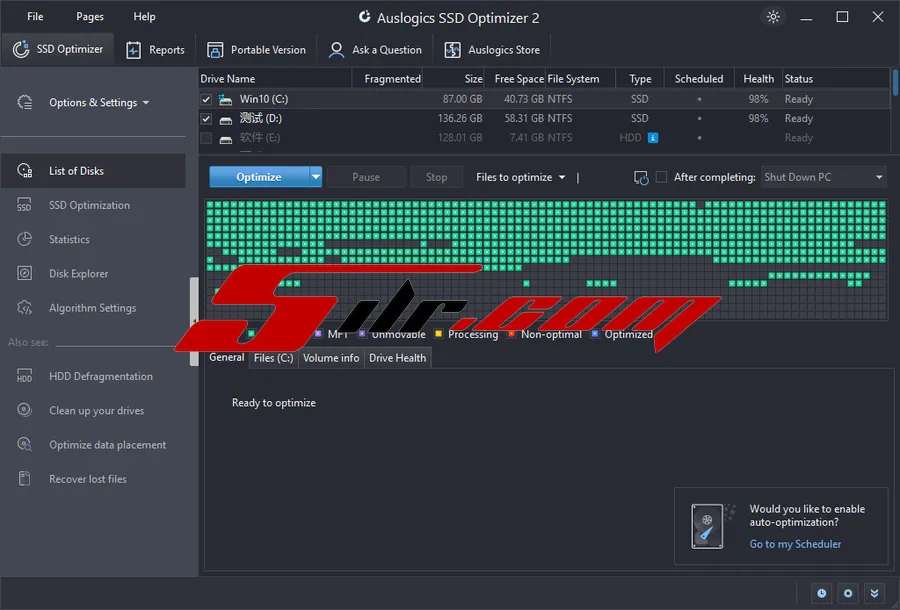This screenshot has height=610, width=900.
Task: Click the clock icon in the status bar
Action: (x=821, y=593)
